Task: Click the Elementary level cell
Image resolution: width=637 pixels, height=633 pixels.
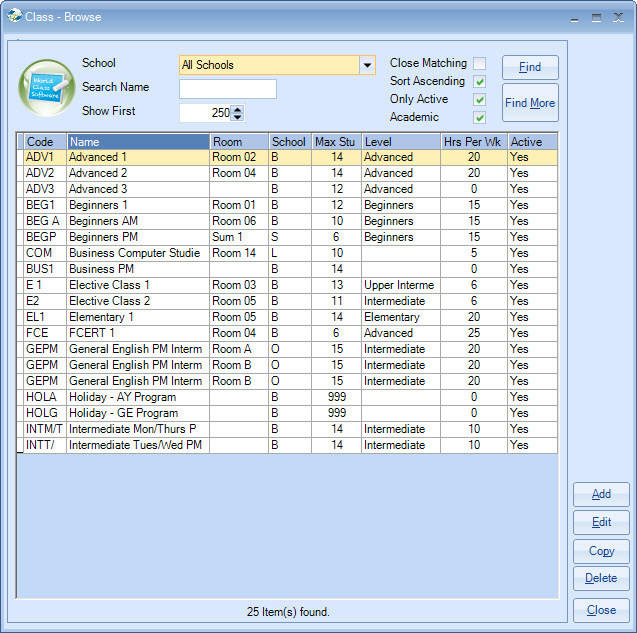Action: [x=401, y=317]
